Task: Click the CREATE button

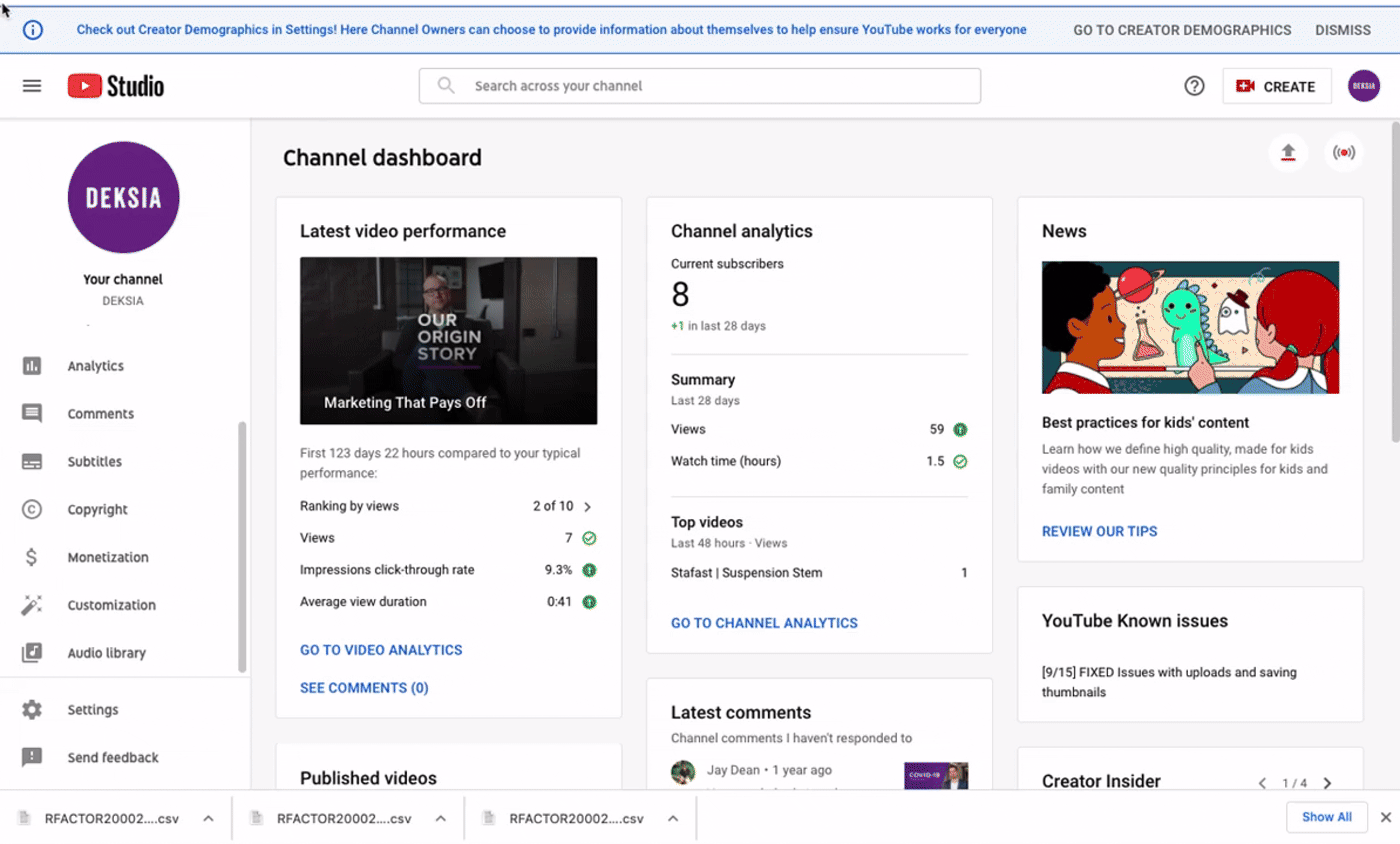Action: point(1276,86)
